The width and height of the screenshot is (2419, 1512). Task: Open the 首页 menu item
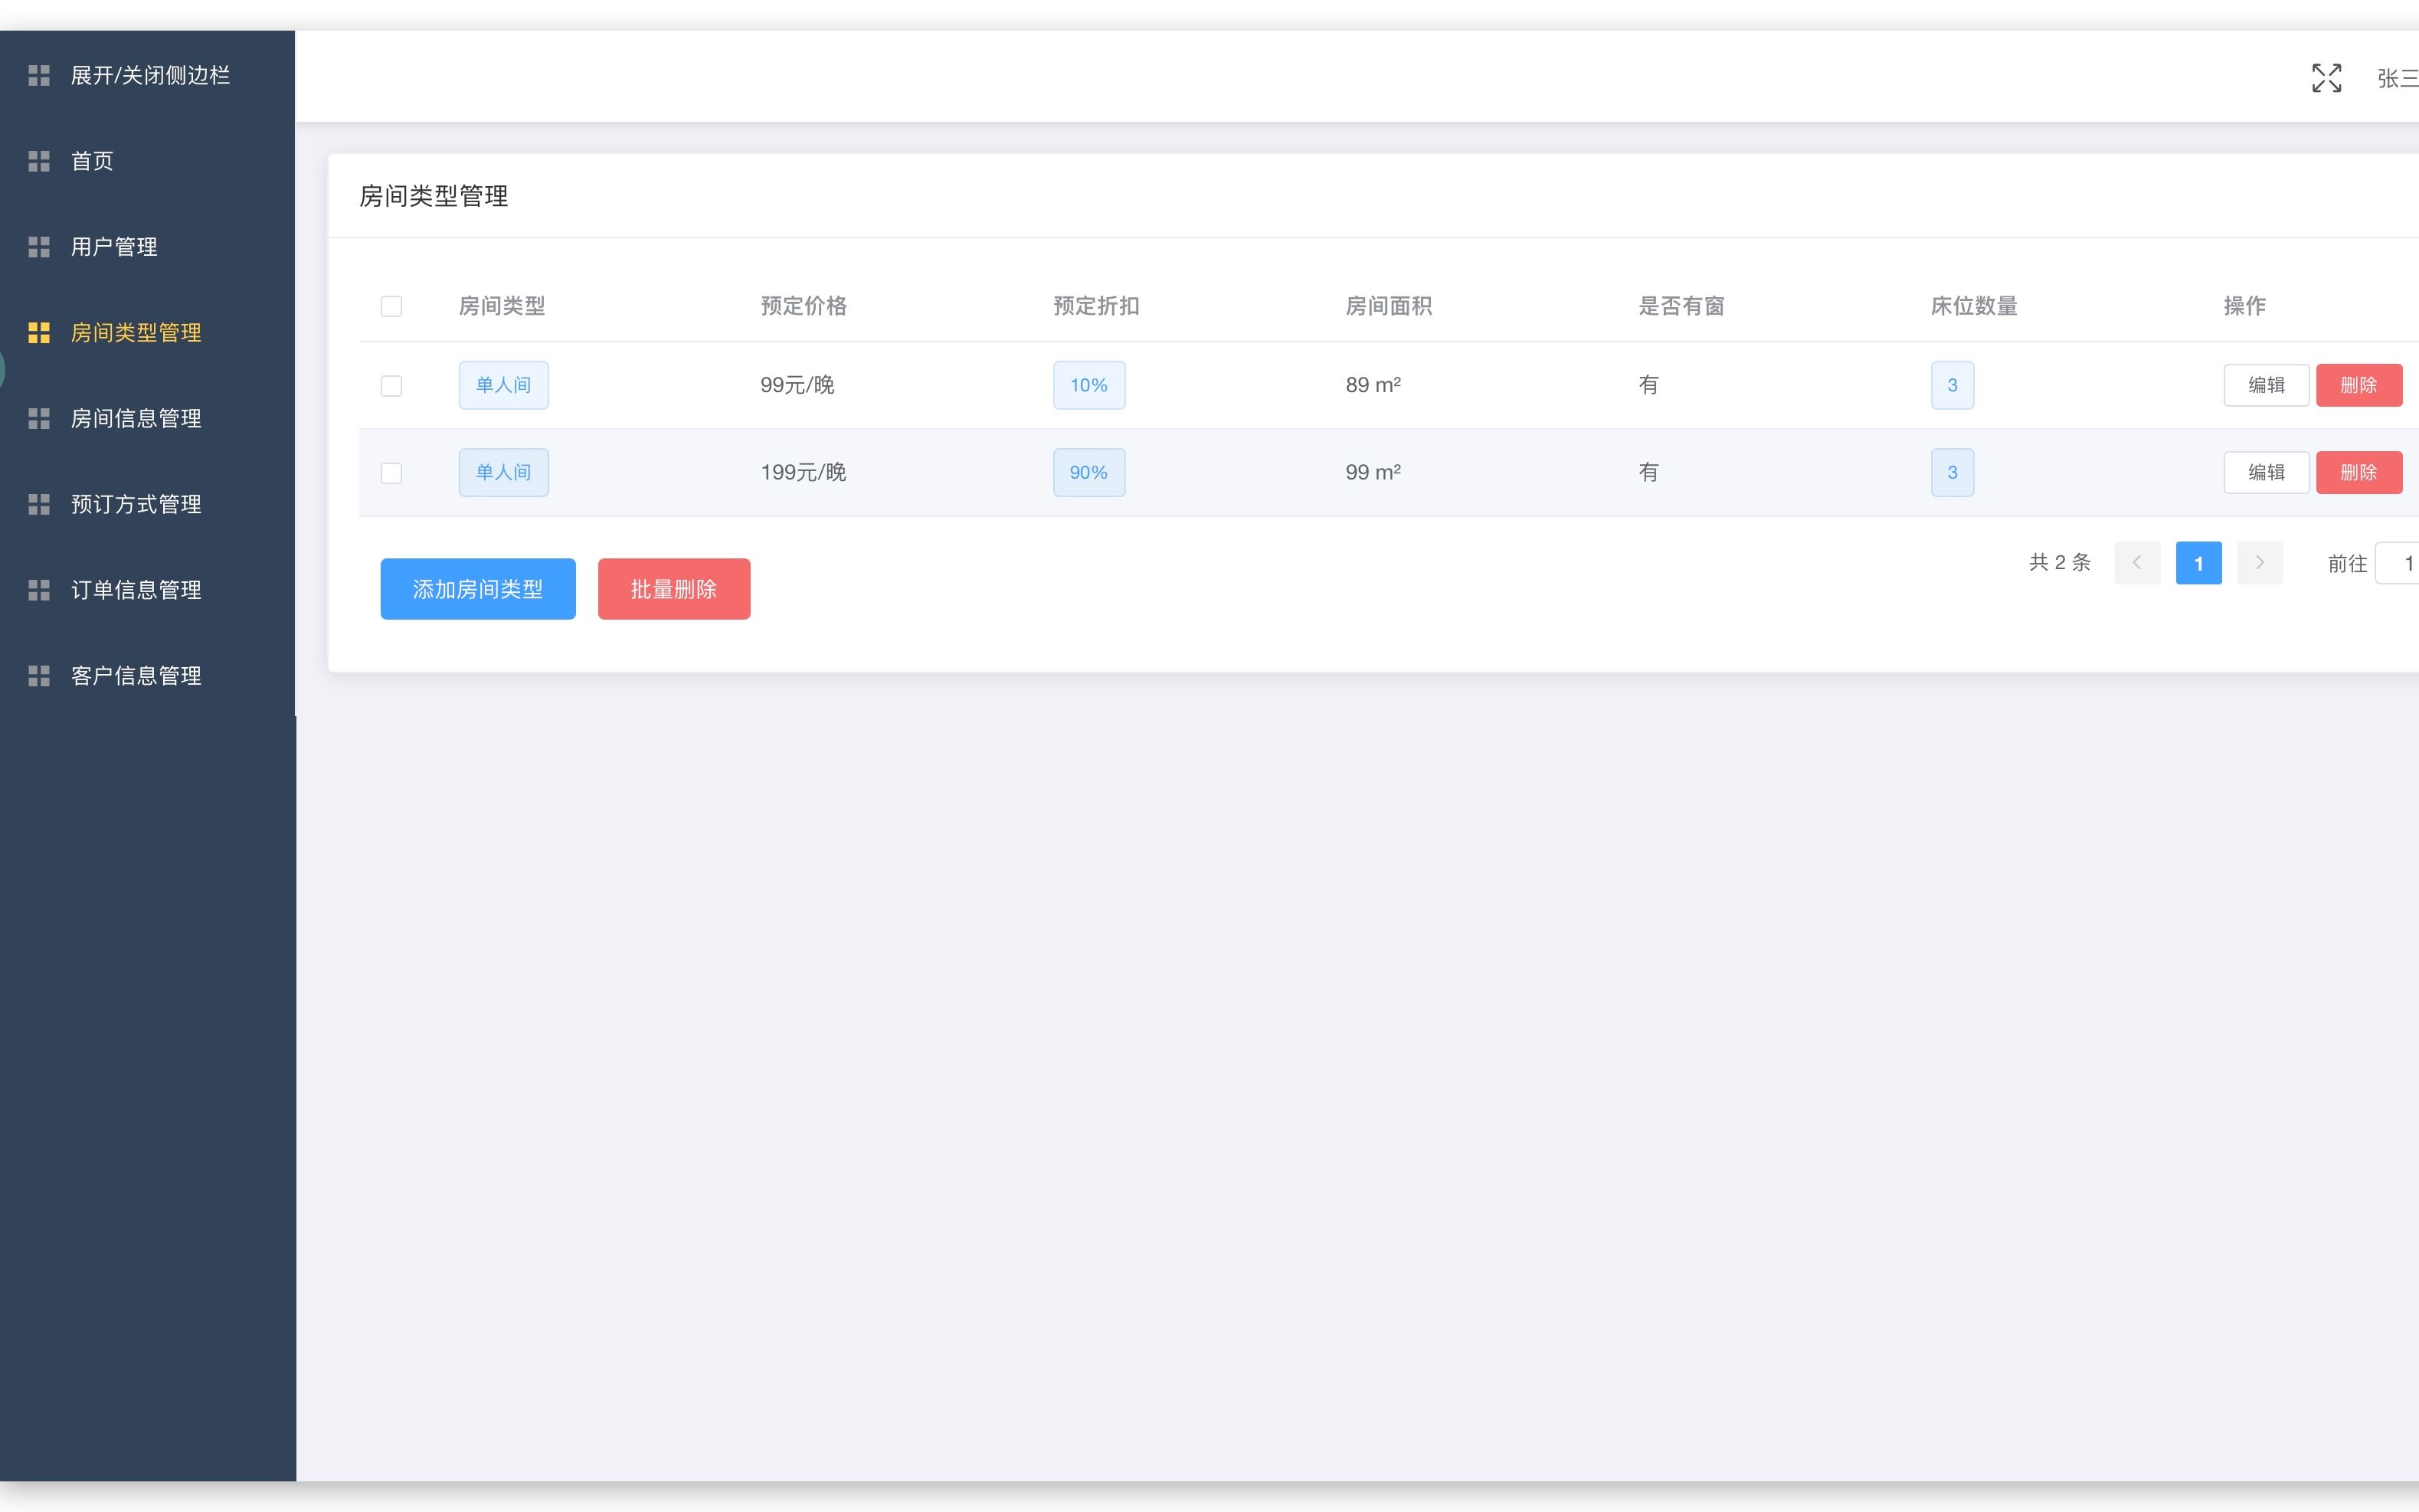click(x=148, y=161)
